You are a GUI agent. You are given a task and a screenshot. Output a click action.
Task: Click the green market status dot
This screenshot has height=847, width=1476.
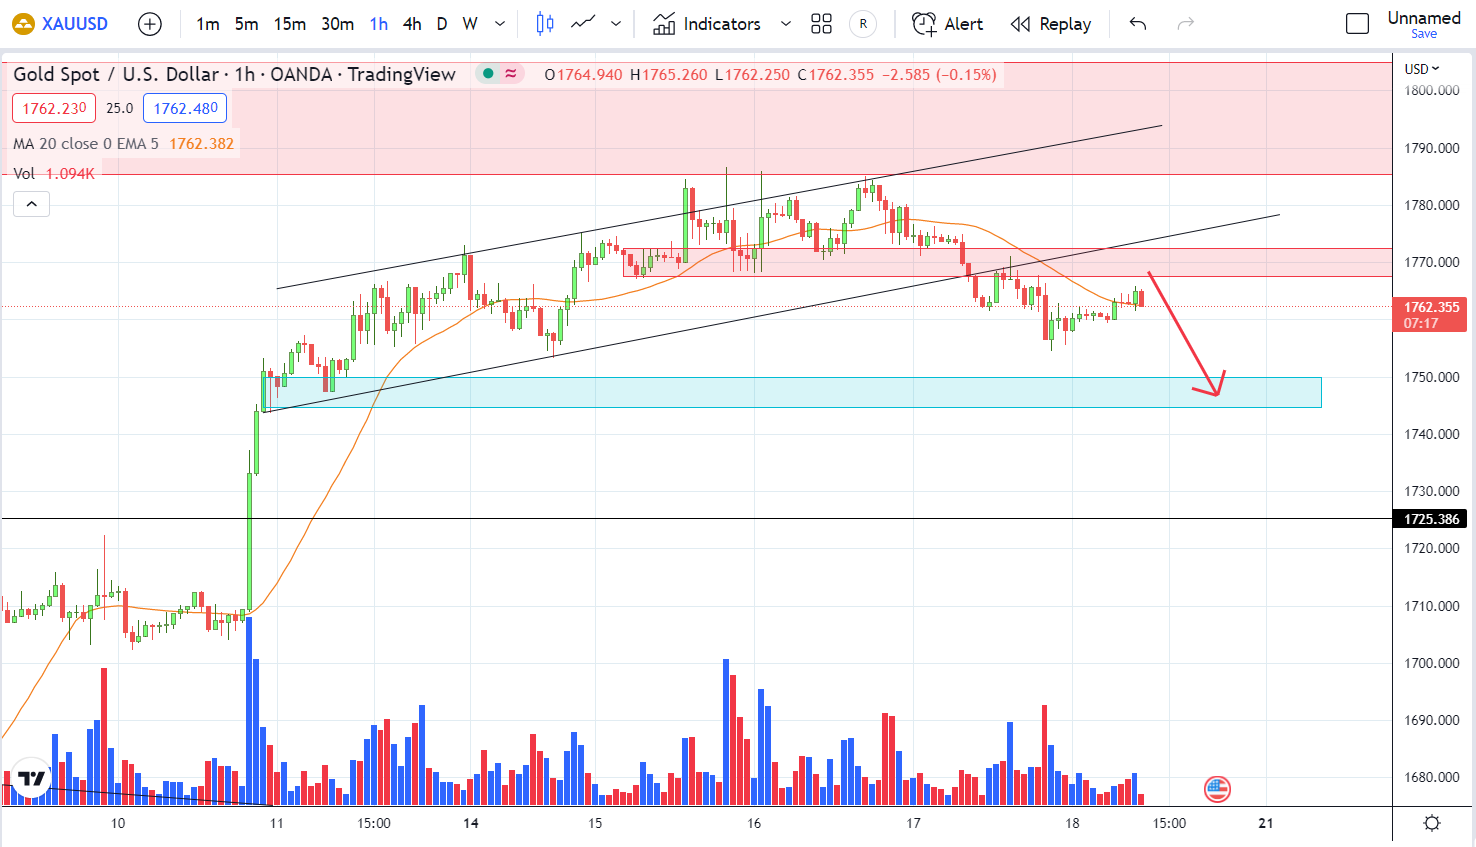point(488,73)
